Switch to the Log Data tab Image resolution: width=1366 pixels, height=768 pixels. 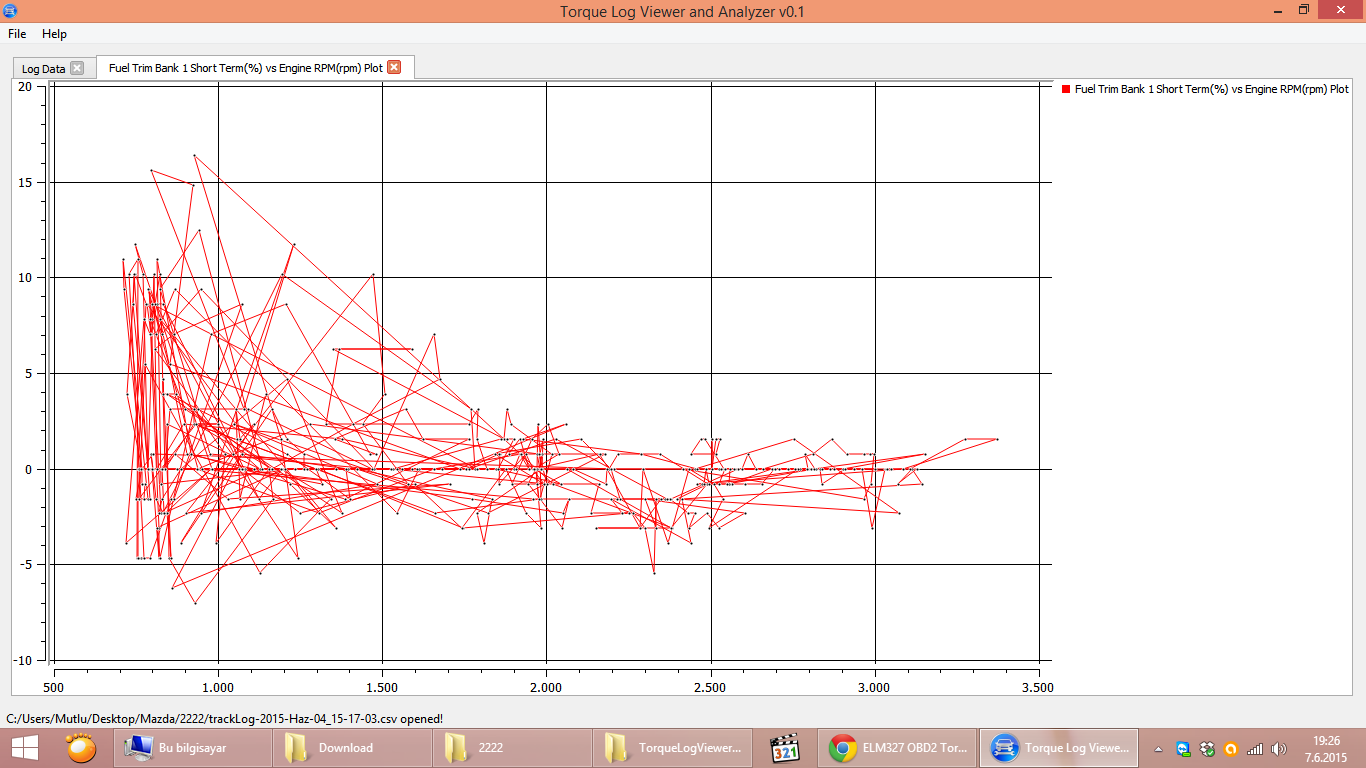click(43, 68)
